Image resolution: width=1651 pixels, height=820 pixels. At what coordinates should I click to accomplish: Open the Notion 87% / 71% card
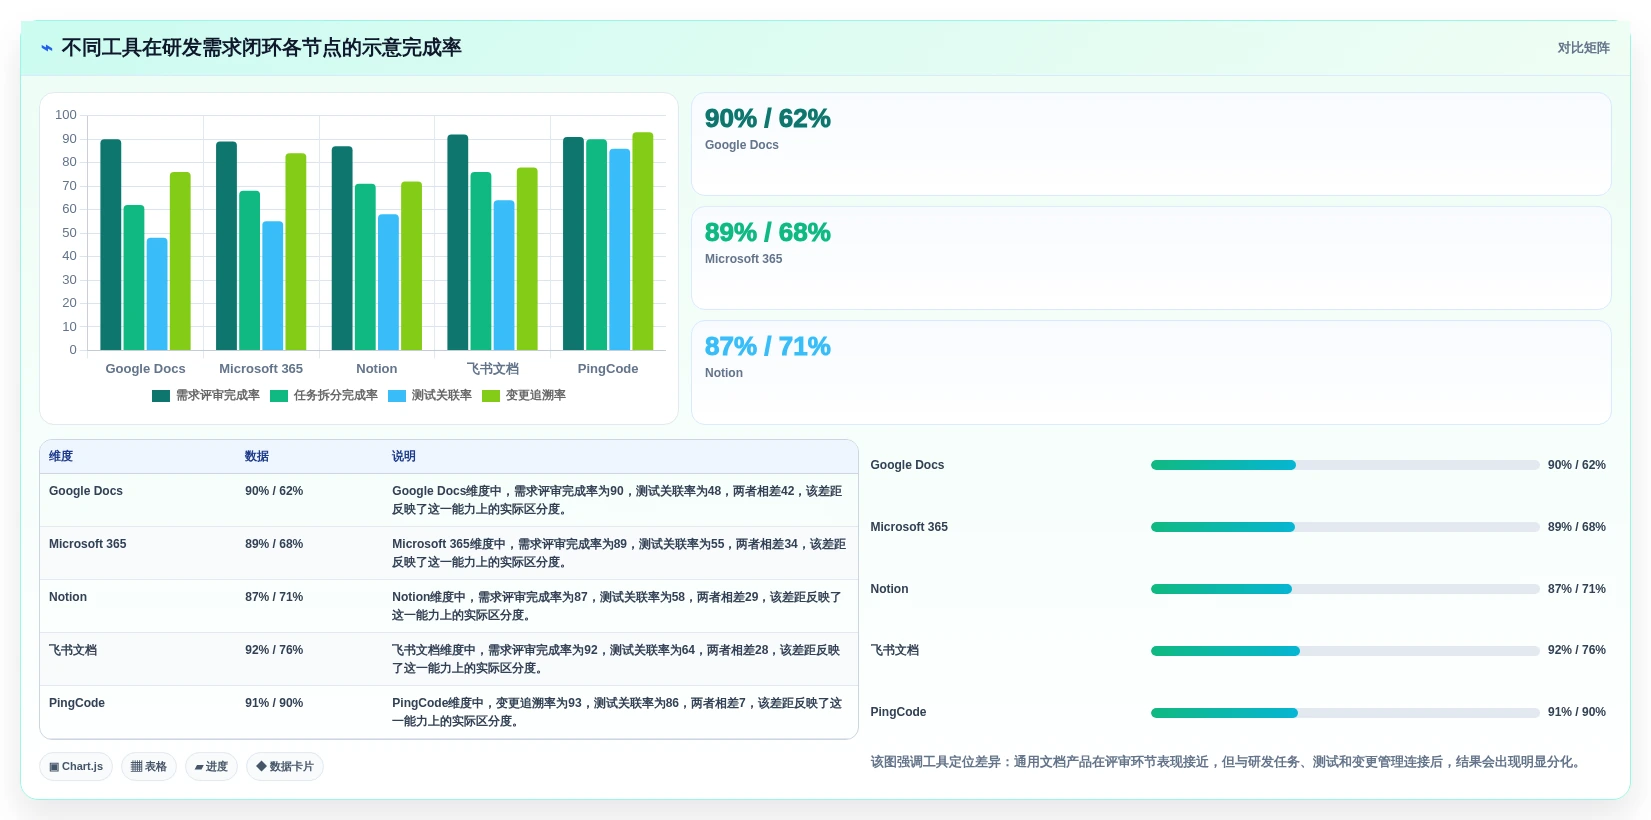[1151, 372]
